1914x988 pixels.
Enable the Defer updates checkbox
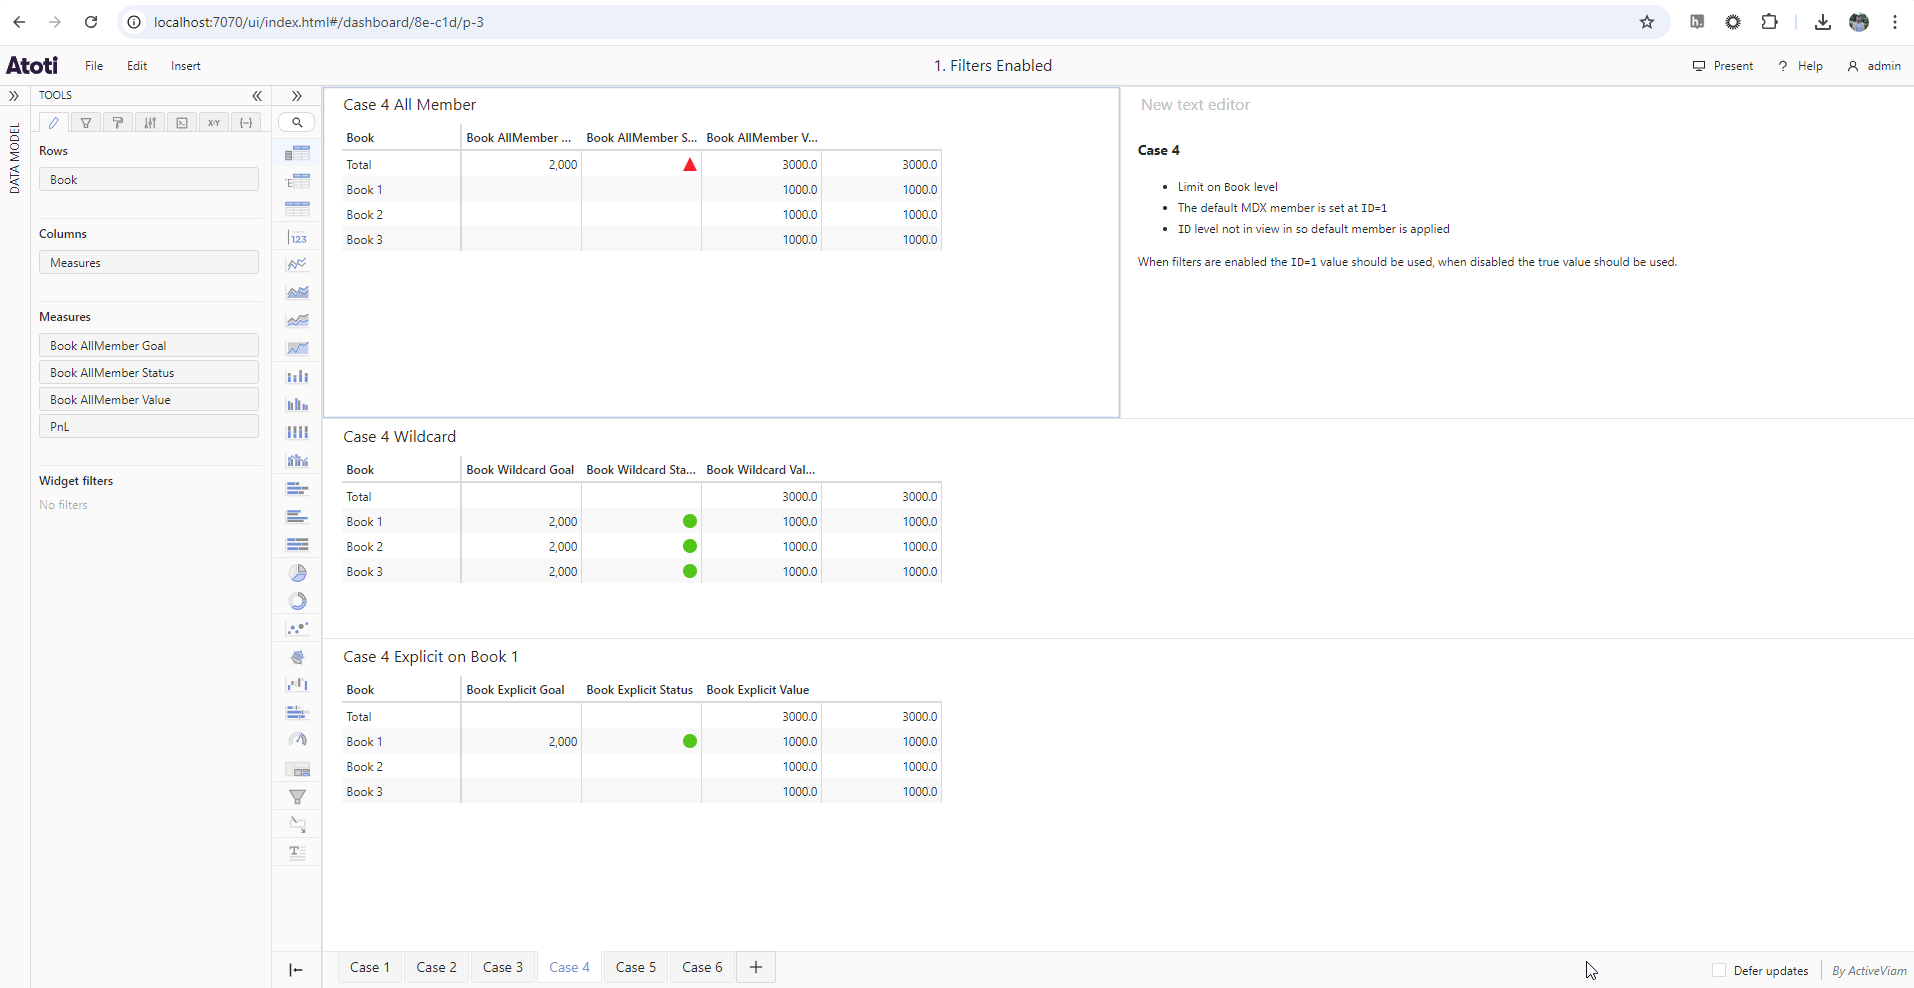point(1719,970)
